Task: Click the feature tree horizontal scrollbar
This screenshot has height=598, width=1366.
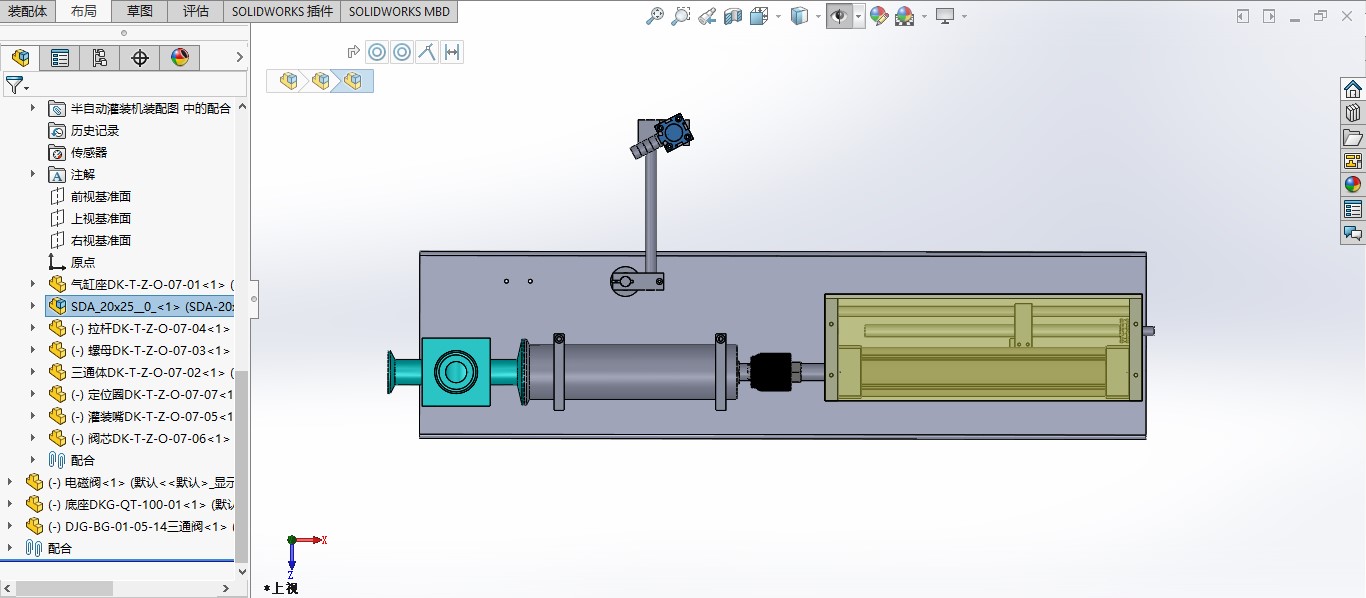Action: 64,589
